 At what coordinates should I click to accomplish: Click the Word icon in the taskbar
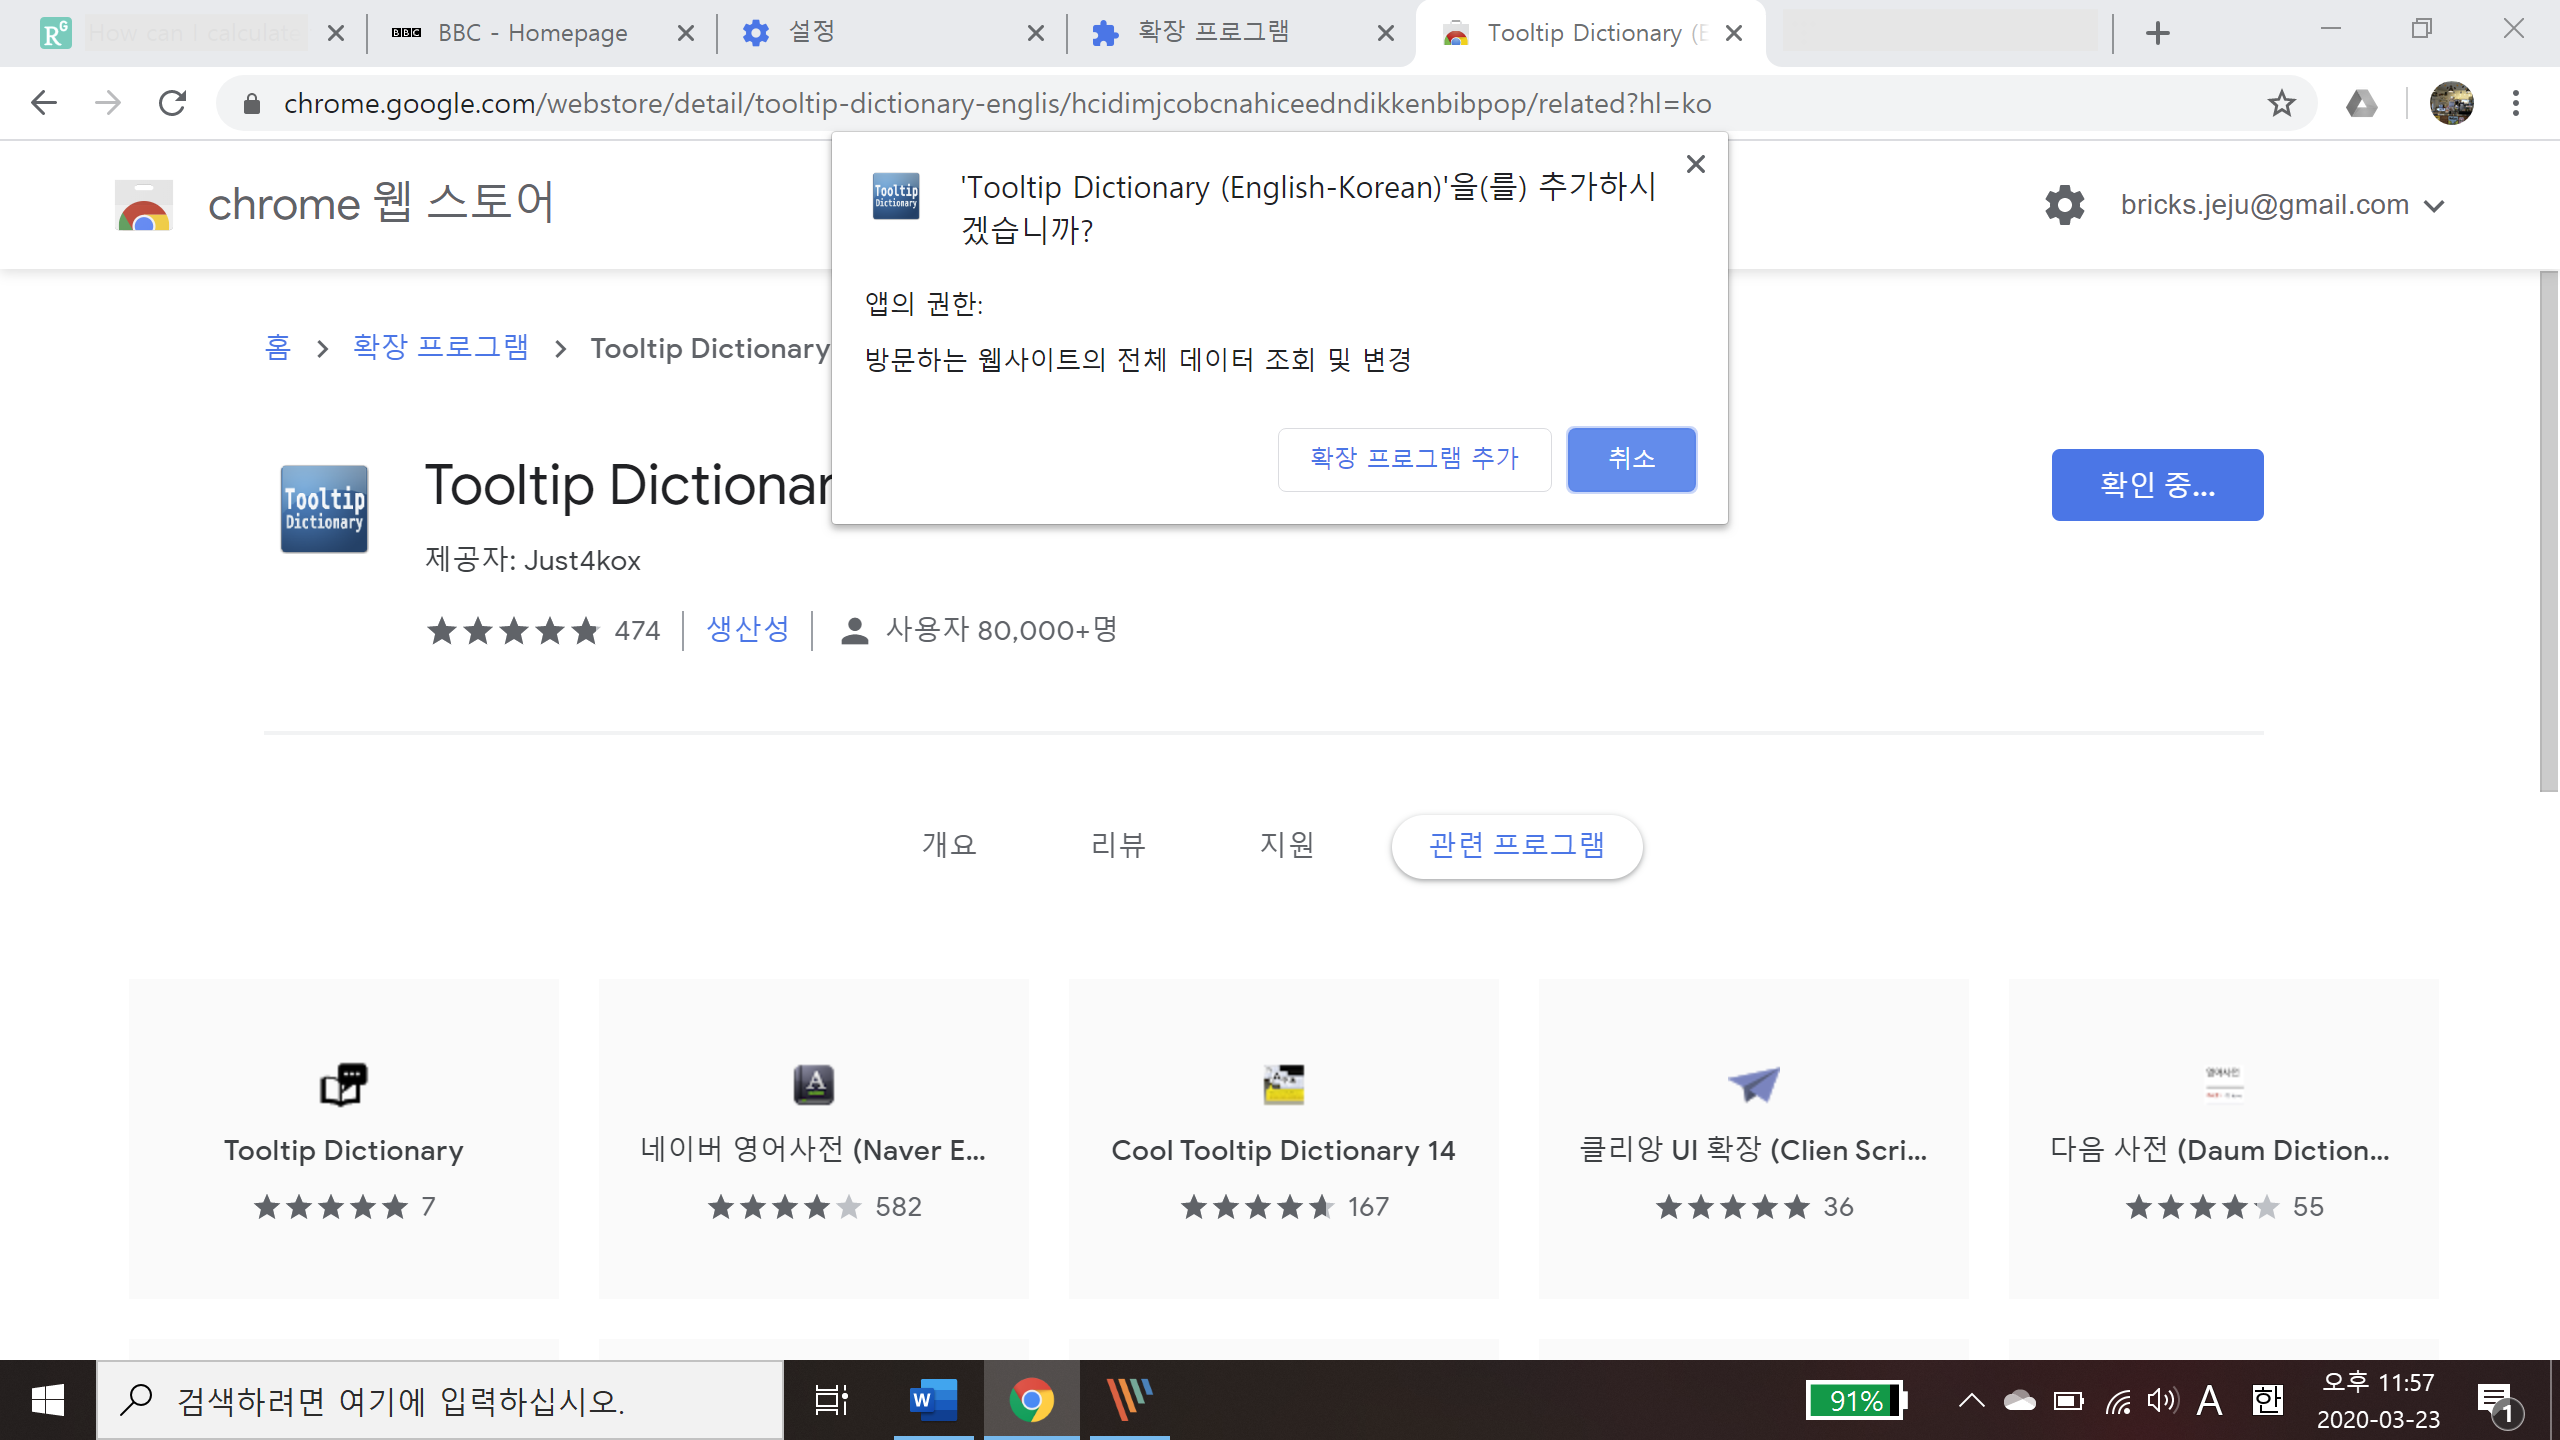[932, 1400]
